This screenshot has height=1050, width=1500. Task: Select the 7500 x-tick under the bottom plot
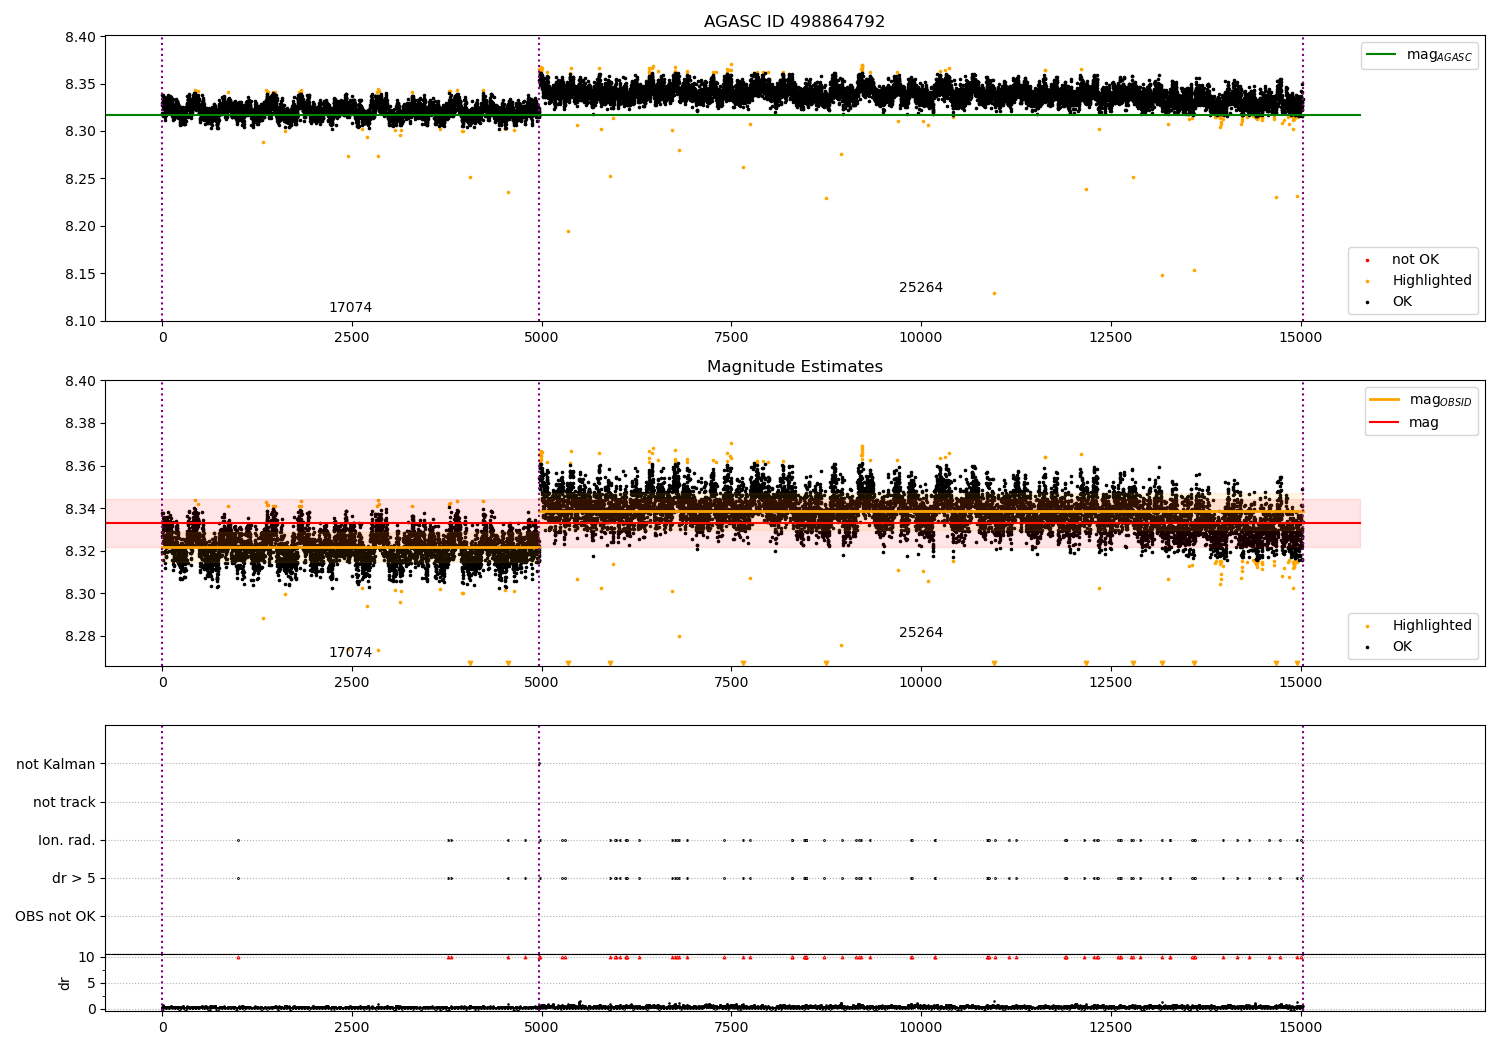[x=731, y=1027]
